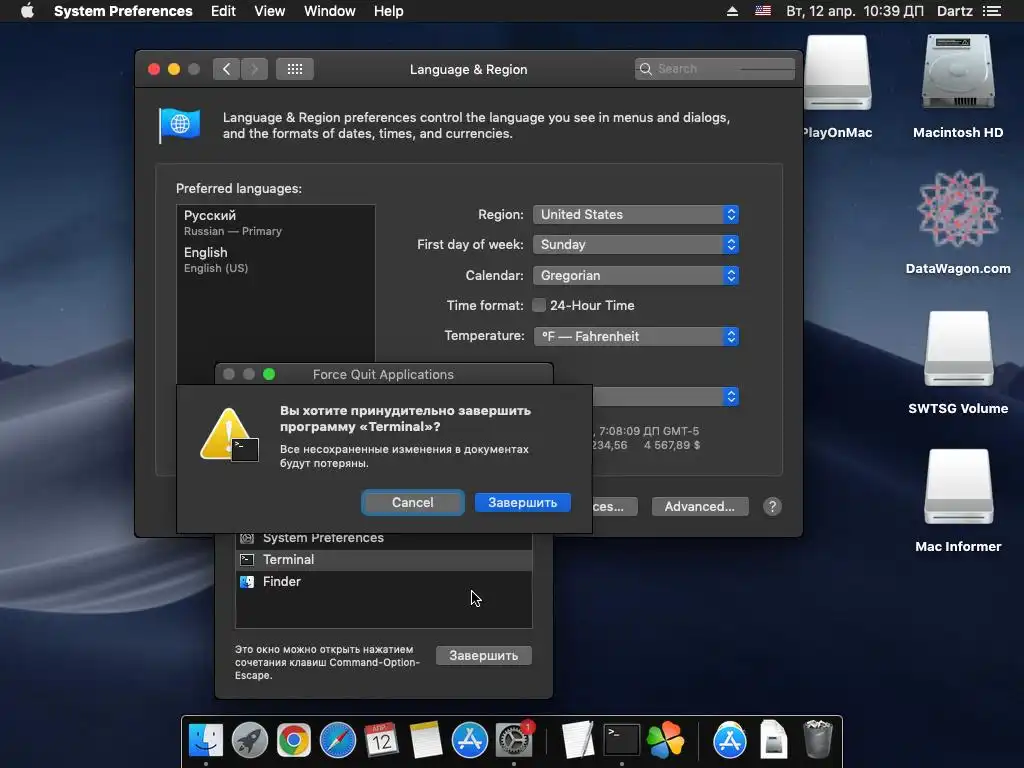Open Terminal icon in the Dock
This screenshot has width=1024, height=768.
[x=621, y=740]
